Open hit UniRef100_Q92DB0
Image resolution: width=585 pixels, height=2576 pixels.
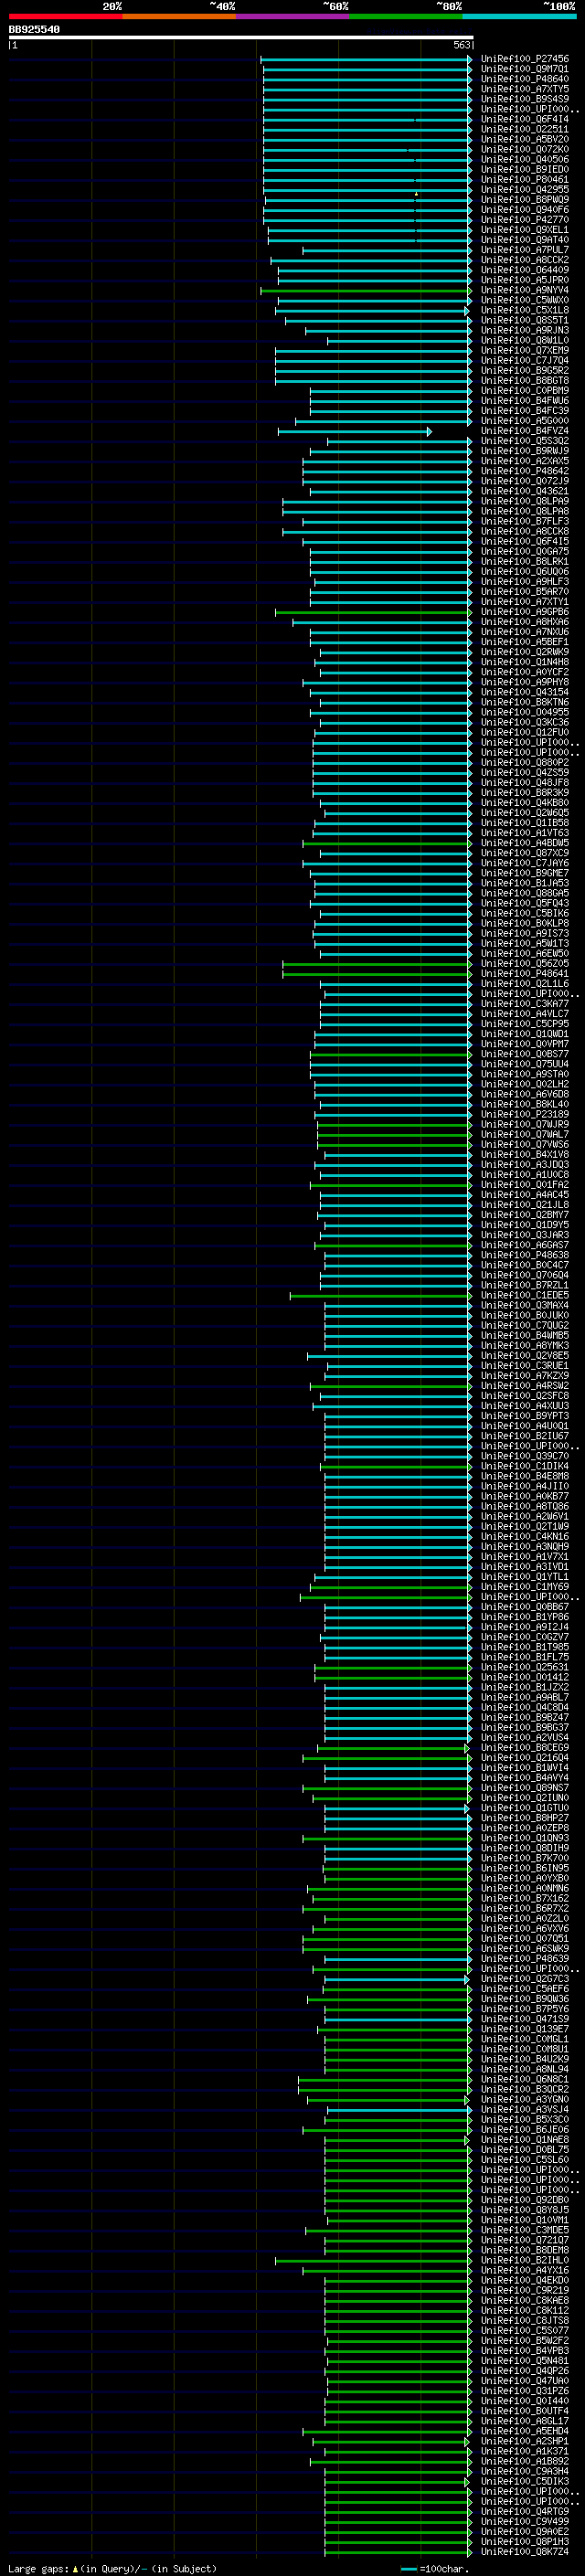pos(525,2199)
